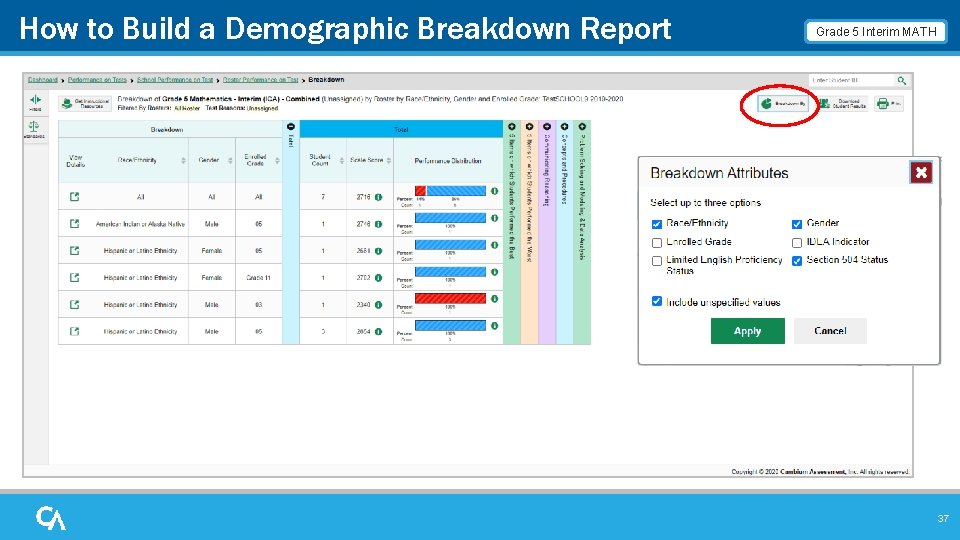Uncheck the Race/Ethnicity checkbox
Screen dimensions: 960x540
pyautogui.click(x=656, y=224)
